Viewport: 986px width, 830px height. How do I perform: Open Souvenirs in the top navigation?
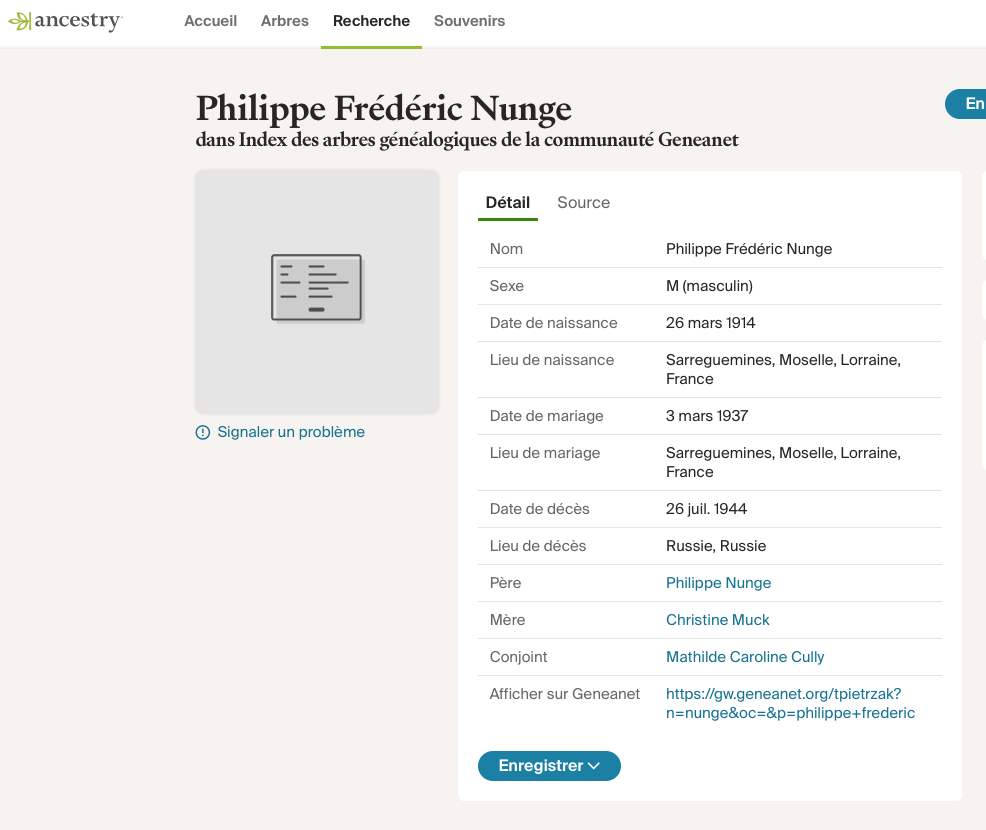tap(469, 21)
